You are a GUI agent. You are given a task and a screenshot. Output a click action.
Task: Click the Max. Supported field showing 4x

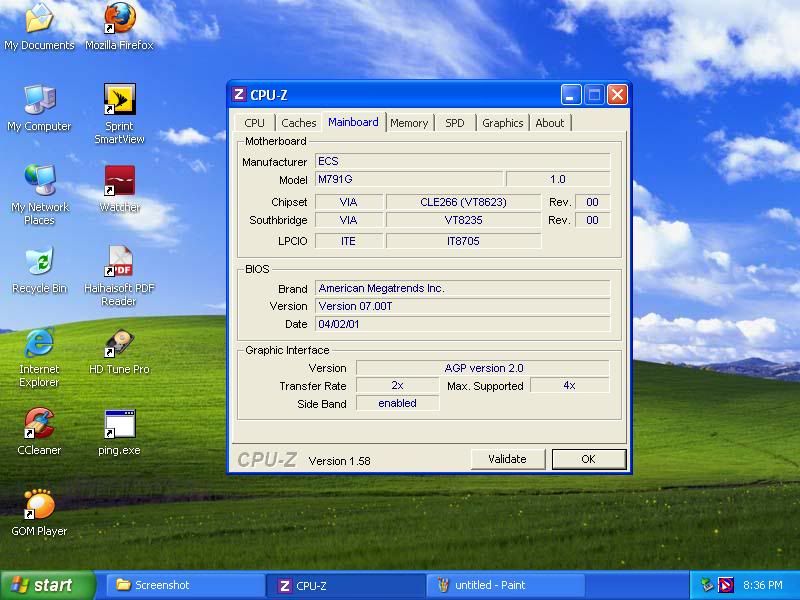click(x=570, y=385)
